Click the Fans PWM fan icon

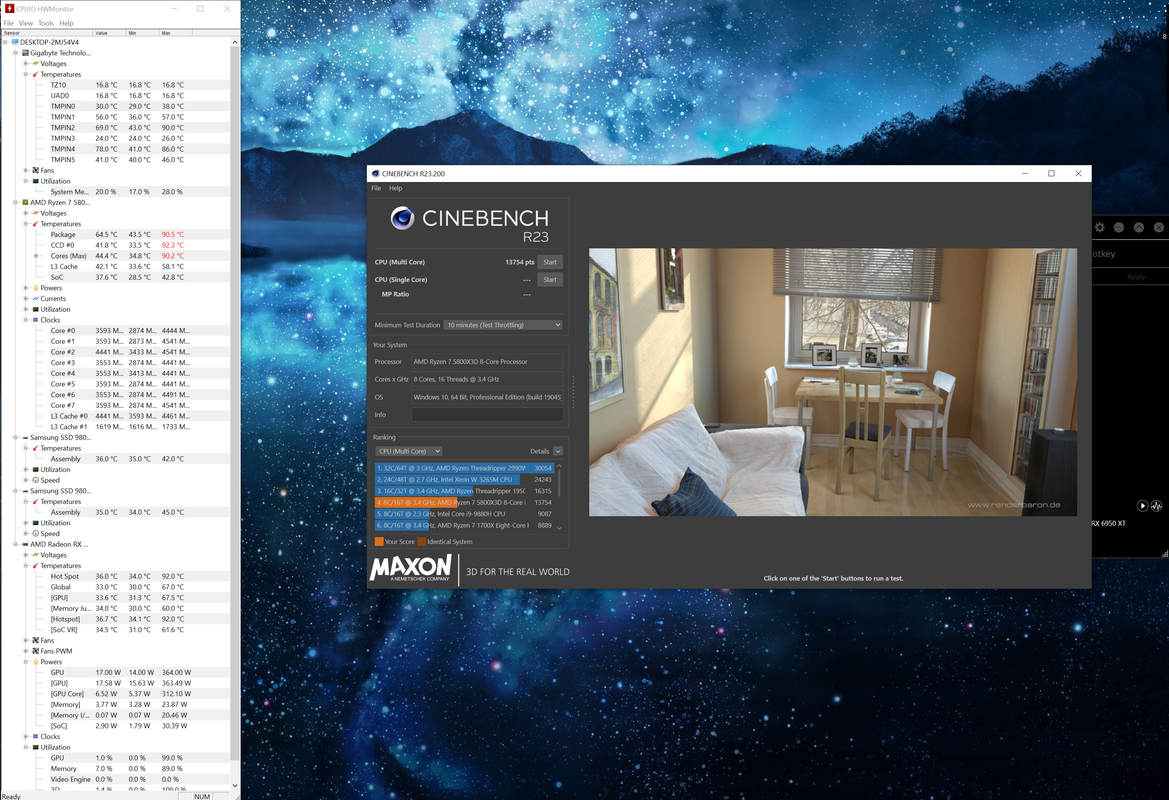(35, 651)
